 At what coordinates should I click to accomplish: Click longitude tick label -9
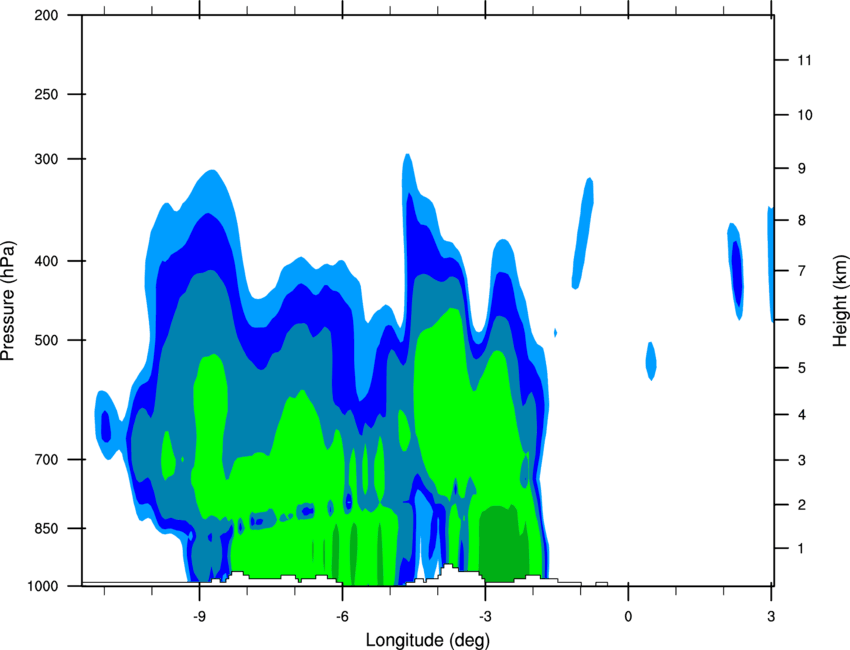click(x=199, y=616)
